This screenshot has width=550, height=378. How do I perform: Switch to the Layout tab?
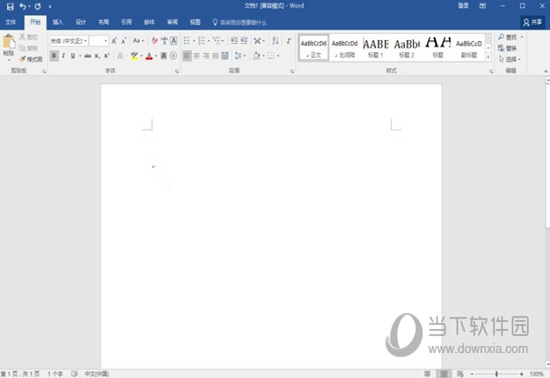[103, 22]
